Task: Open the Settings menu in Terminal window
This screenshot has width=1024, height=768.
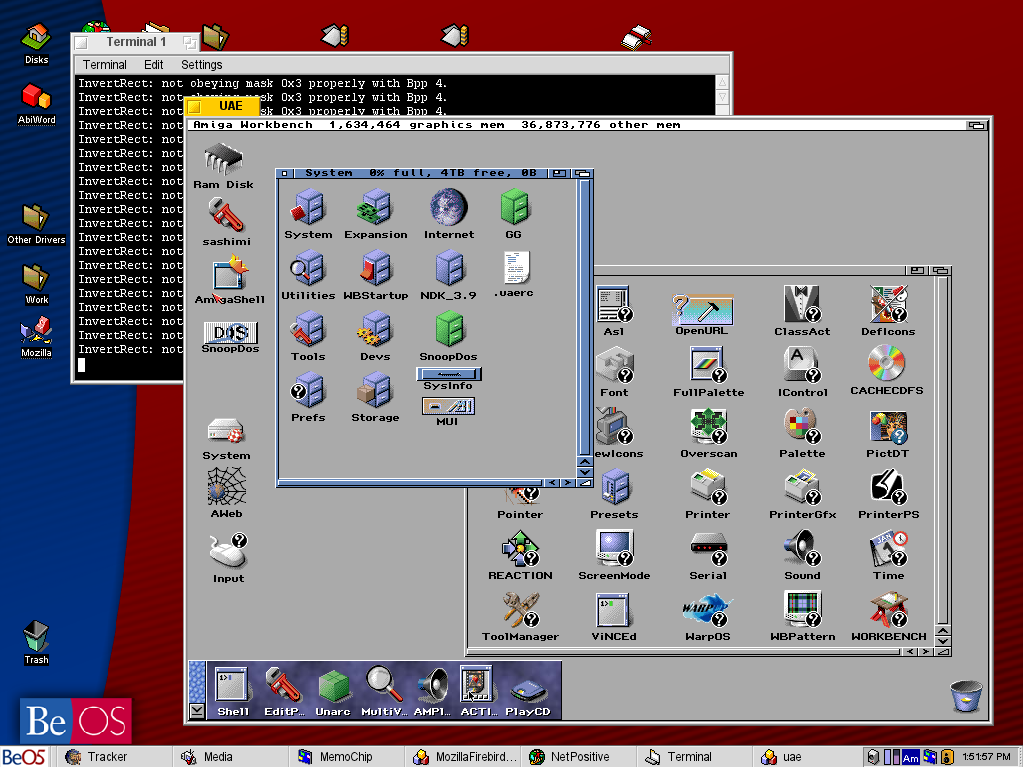Action: 201,65
